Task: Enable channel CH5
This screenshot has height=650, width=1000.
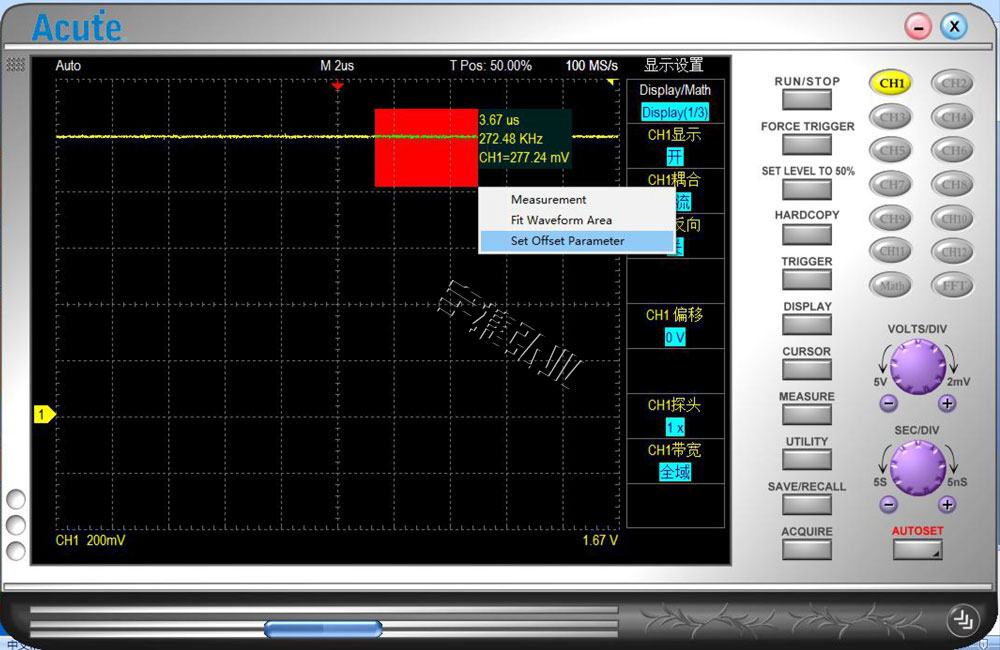Action: 891,151
